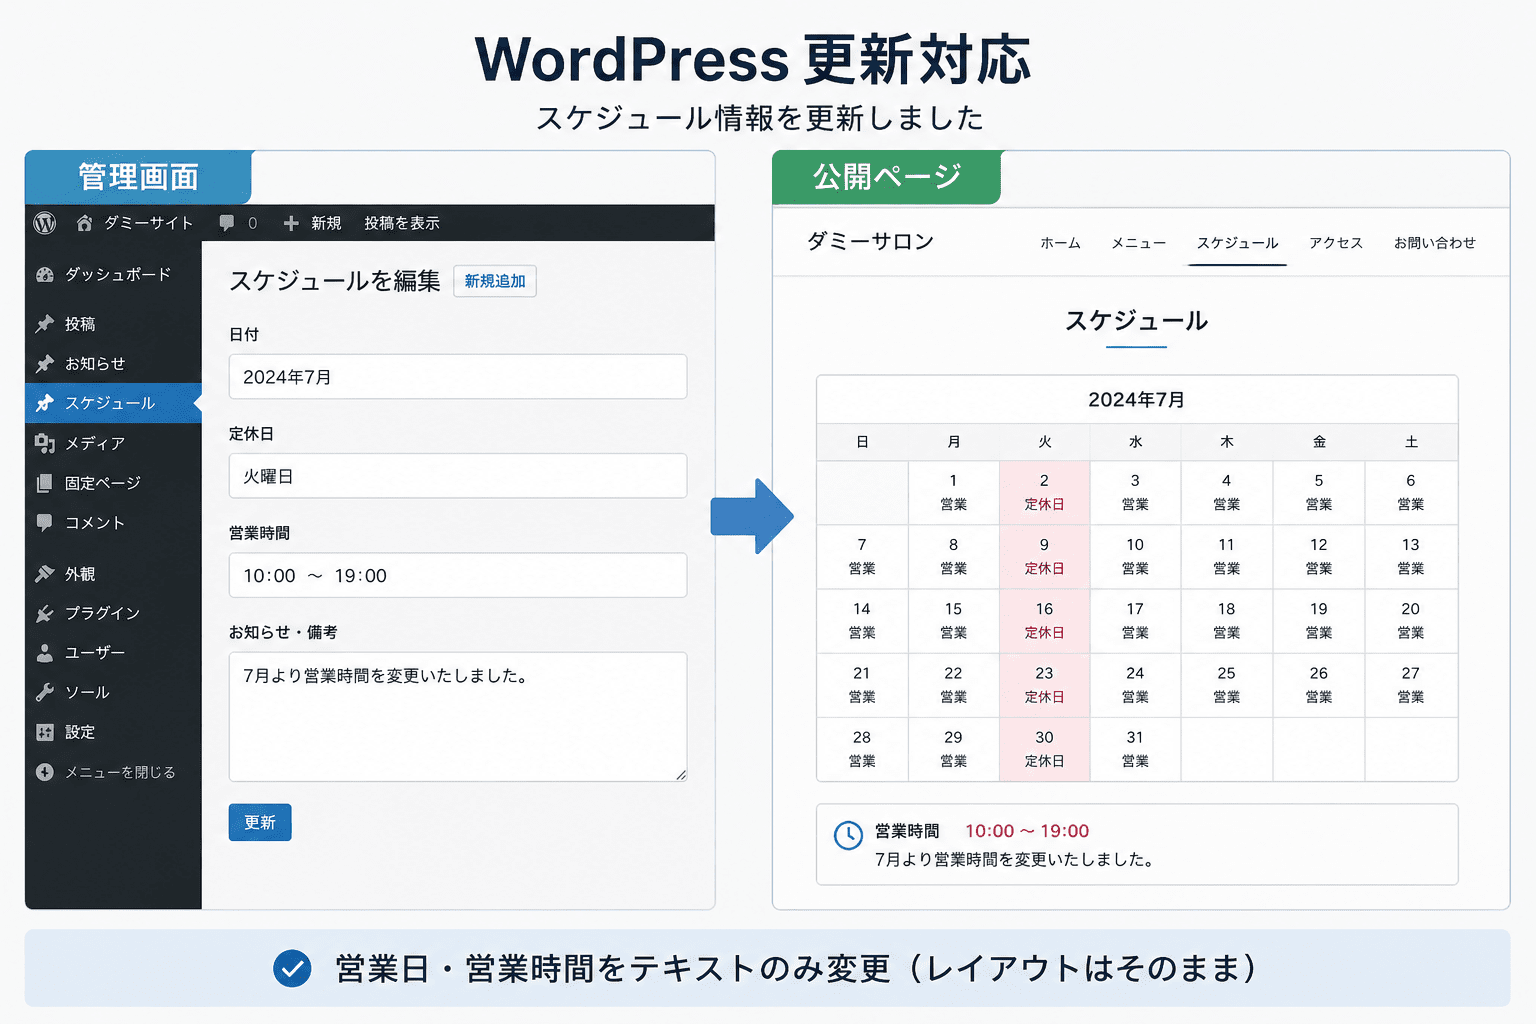Click the プラグイン plug icon
This screenshot has height=1024, width=1536.
(x=45, y=613)
